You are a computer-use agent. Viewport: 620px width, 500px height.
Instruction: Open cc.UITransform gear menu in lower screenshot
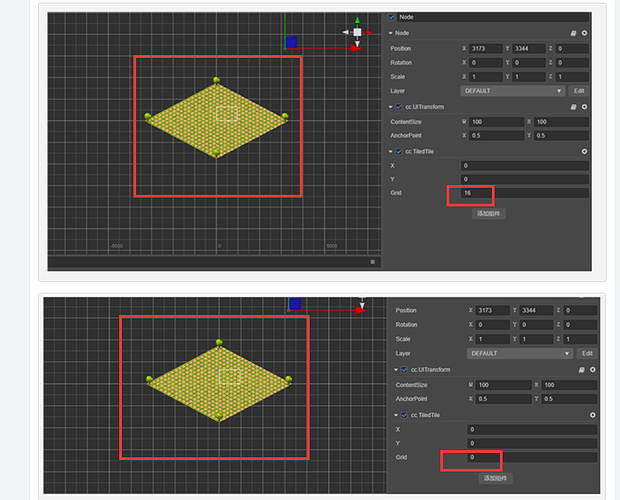point(592,370)
